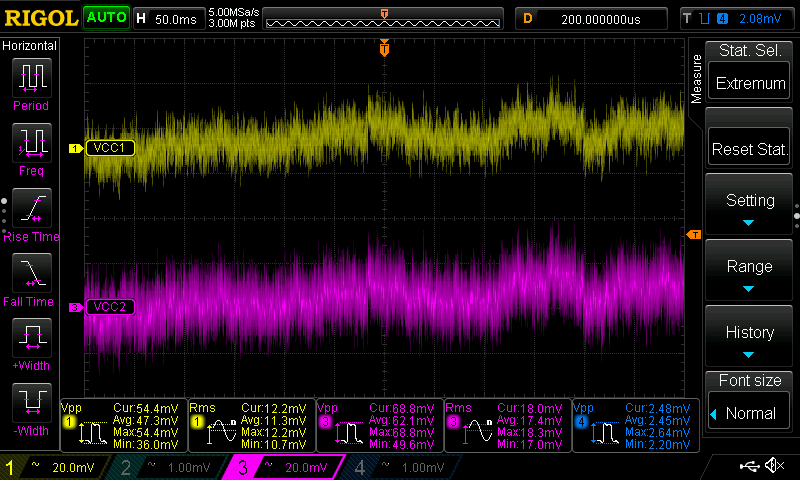Enable channel 2 in bottom bar
The image size is (800, 480).
click(168, 467)
